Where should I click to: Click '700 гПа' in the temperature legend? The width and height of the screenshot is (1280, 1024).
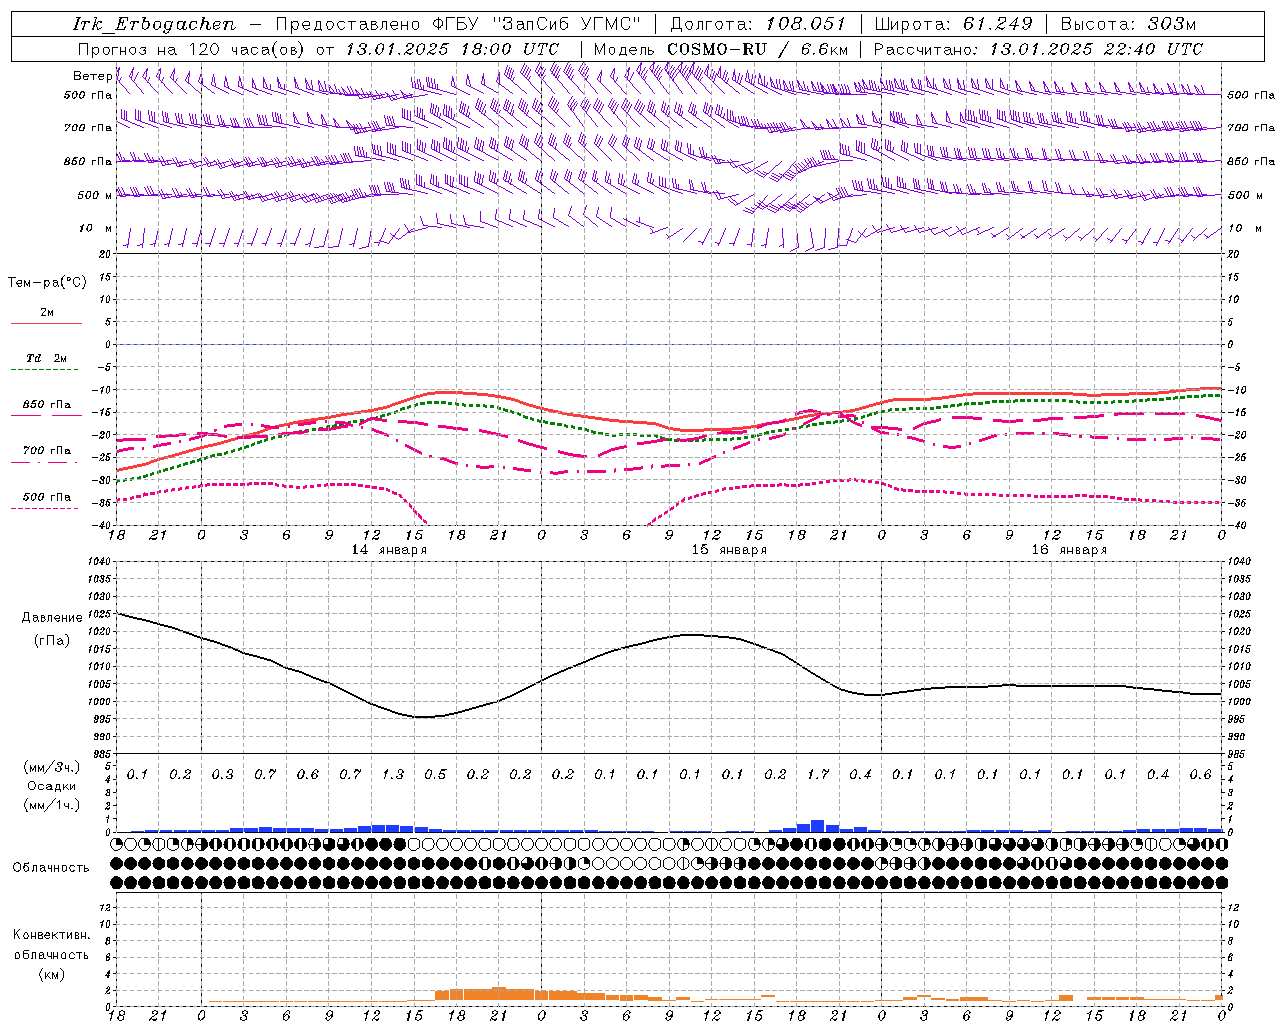point(47,451)
